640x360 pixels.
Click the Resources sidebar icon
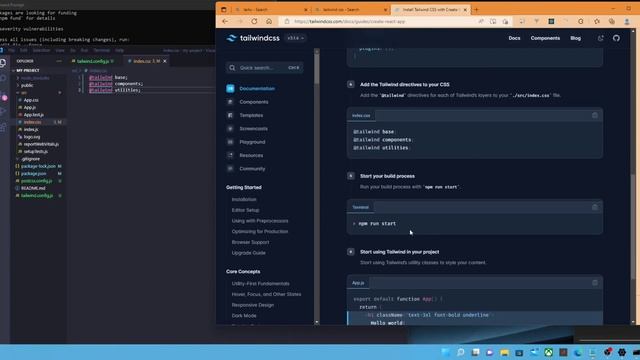230,155
